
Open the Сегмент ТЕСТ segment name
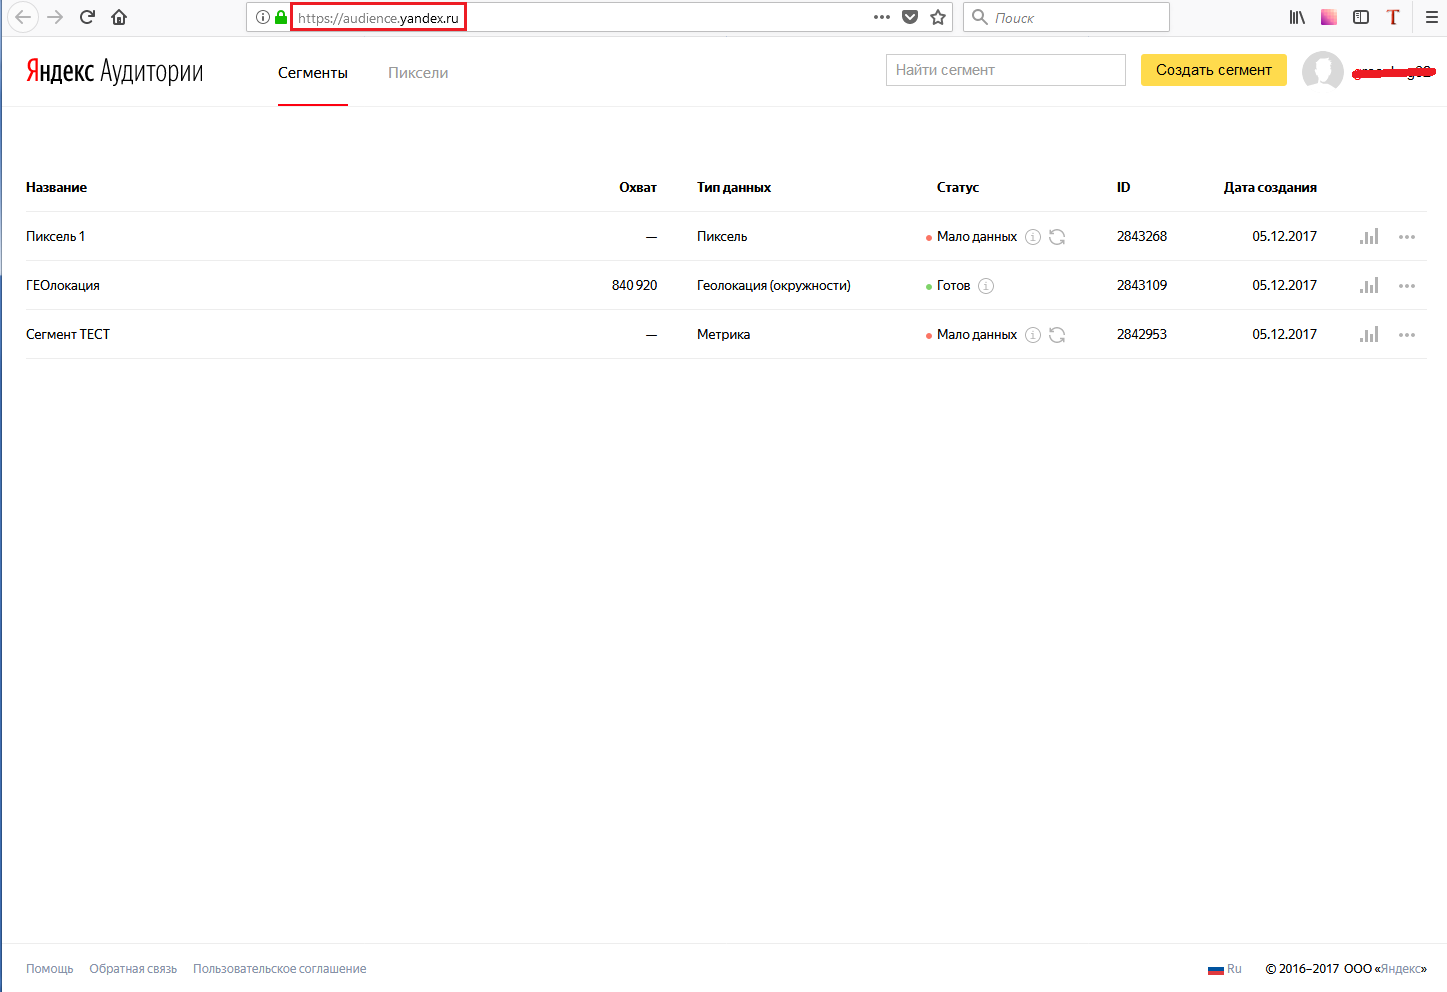68,335
